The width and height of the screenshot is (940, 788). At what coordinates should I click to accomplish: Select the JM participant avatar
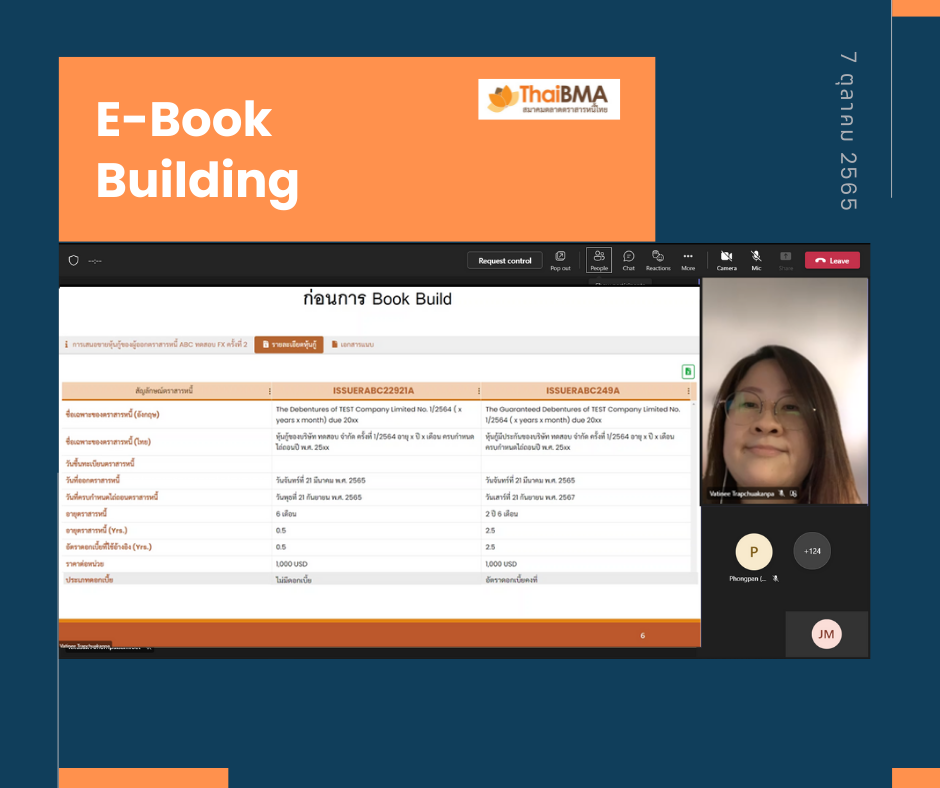(x=826, y=634)
